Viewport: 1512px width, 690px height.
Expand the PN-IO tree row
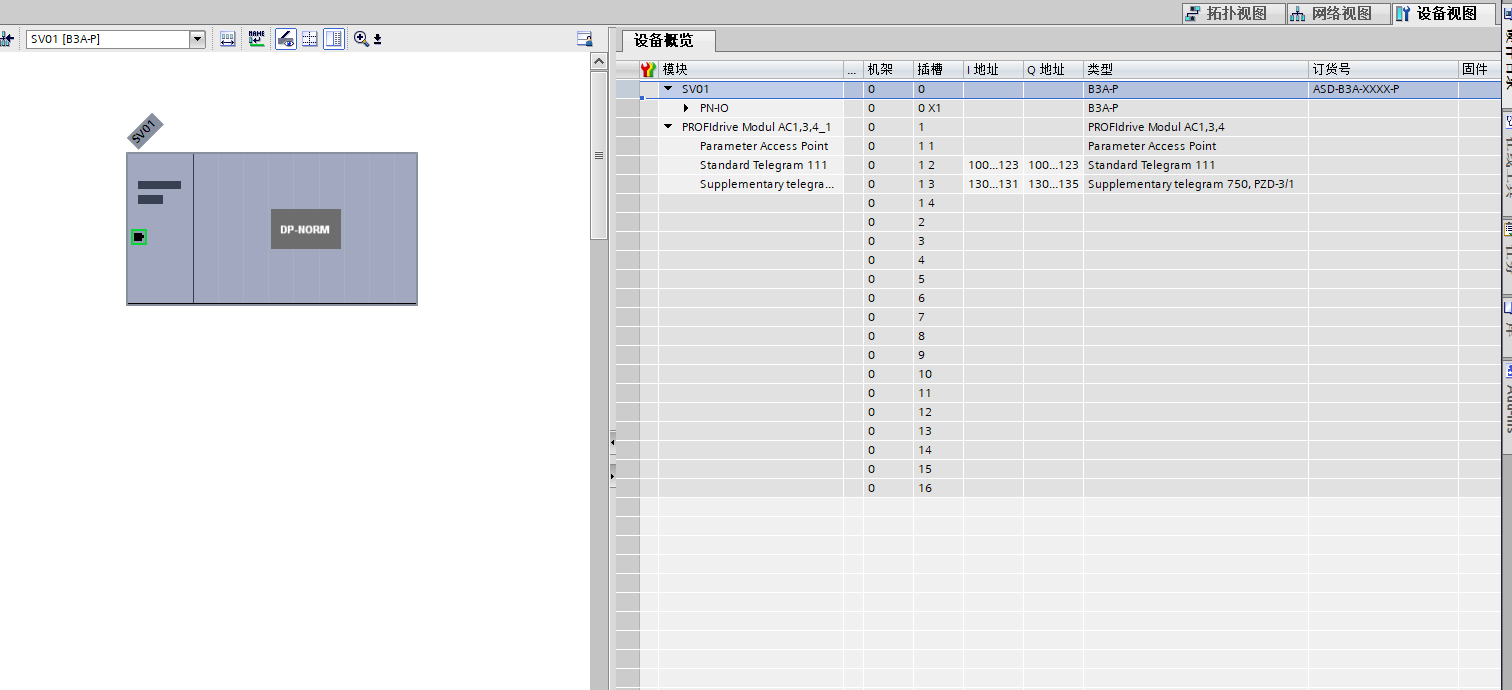coord(686,108)
